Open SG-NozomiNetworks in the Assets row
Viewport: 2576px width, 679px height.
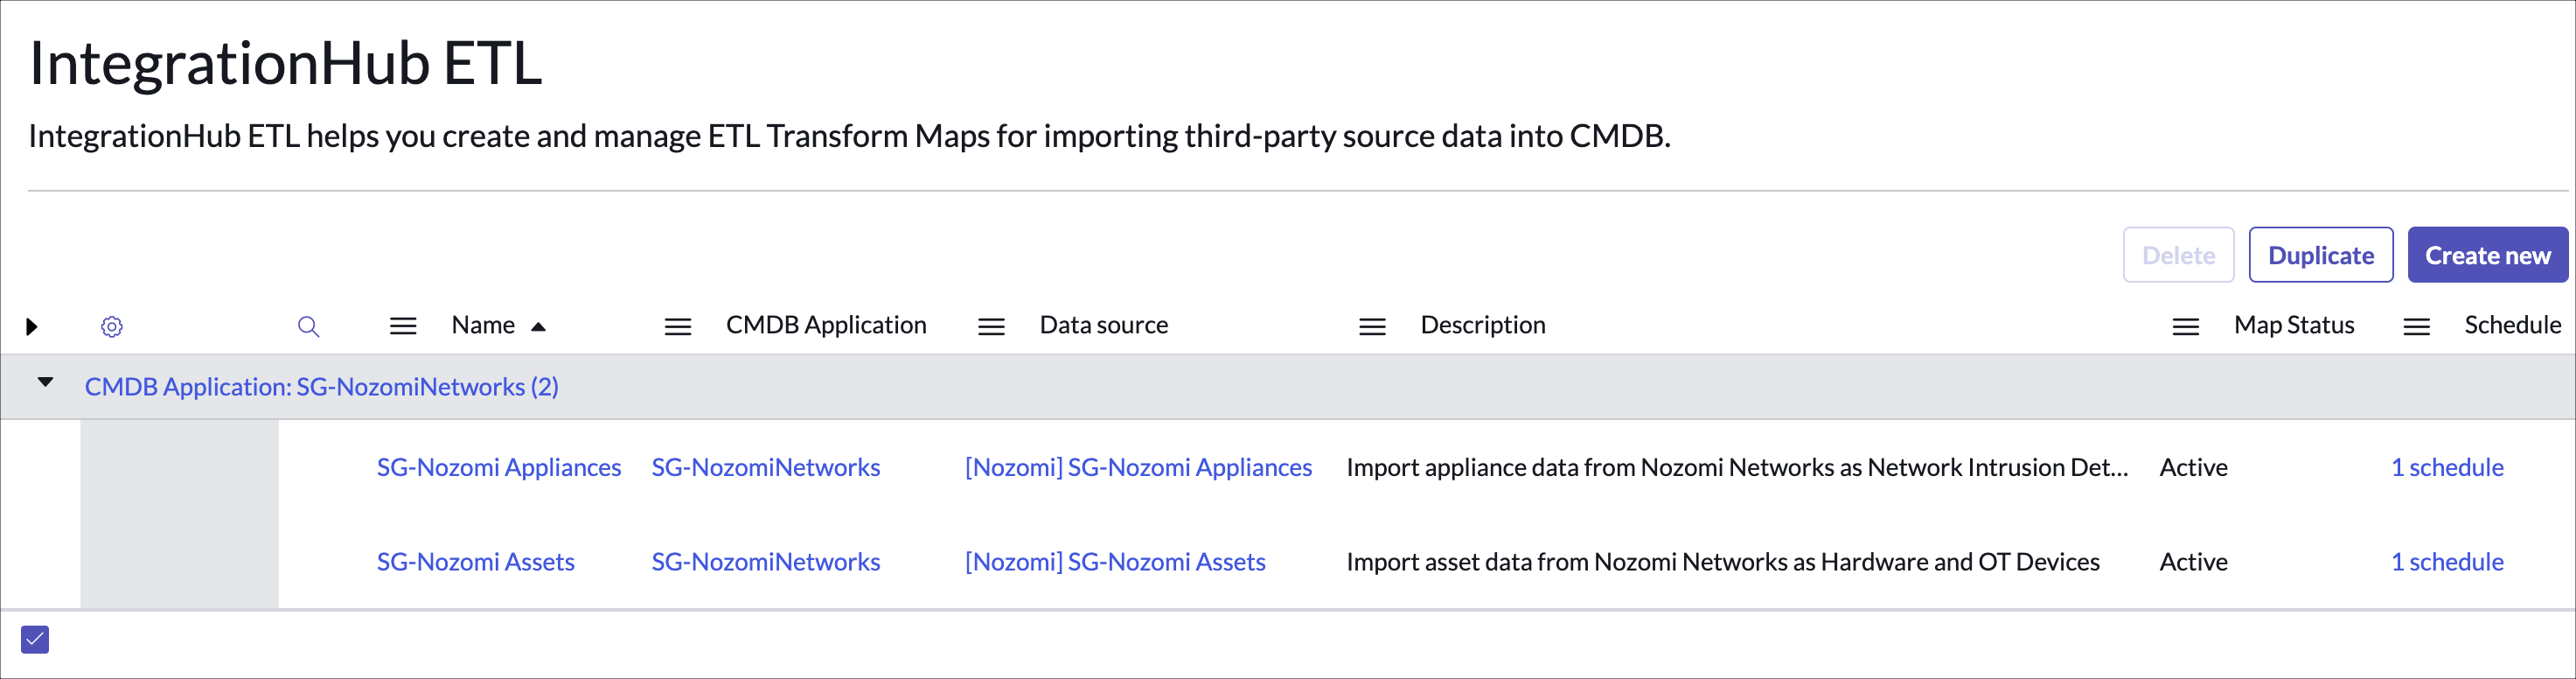(x=765, y=562)
